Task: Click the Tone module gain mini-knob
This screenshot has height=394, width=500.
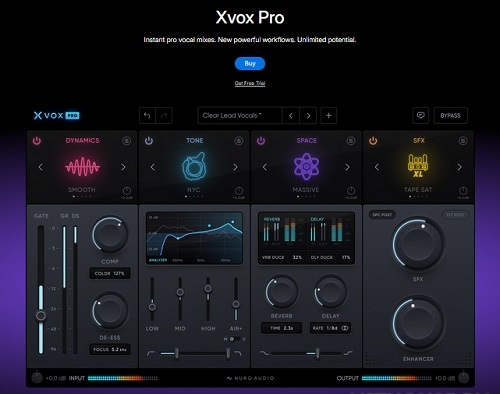Action: tap(239, 191)
